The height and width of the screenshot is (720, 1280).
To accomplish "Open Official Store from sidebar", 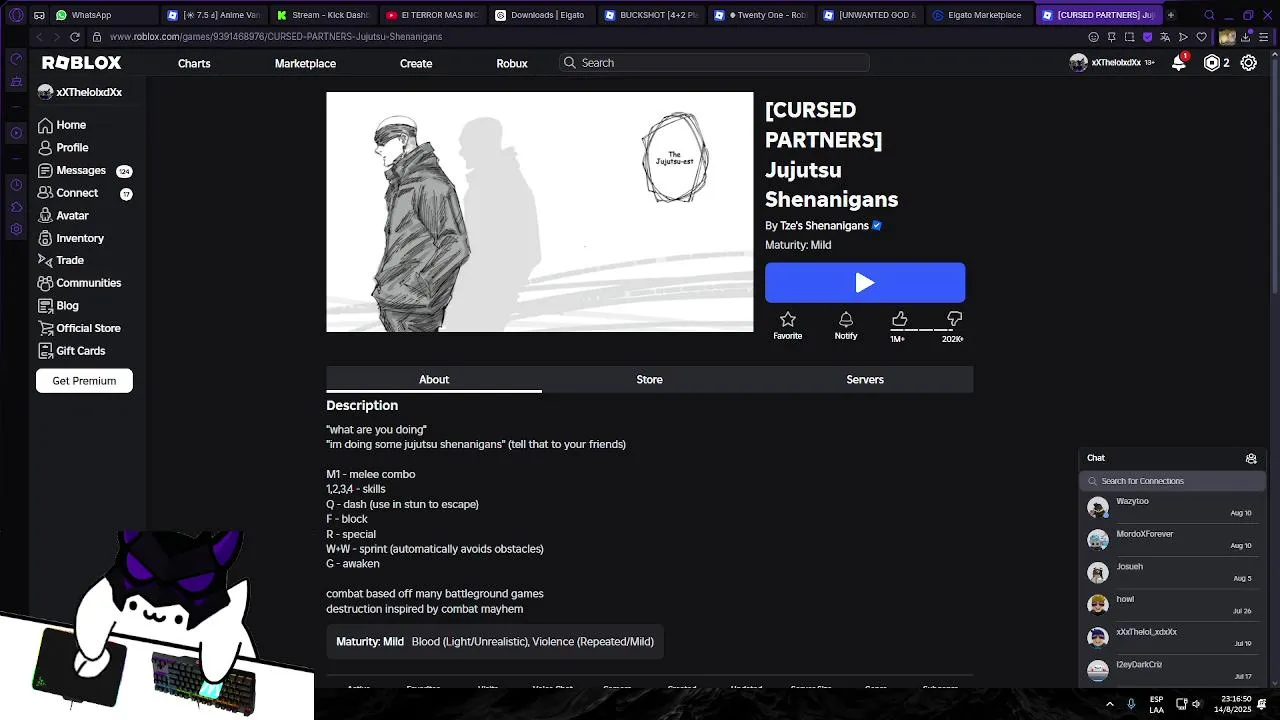I will click(x=79, y=328).
